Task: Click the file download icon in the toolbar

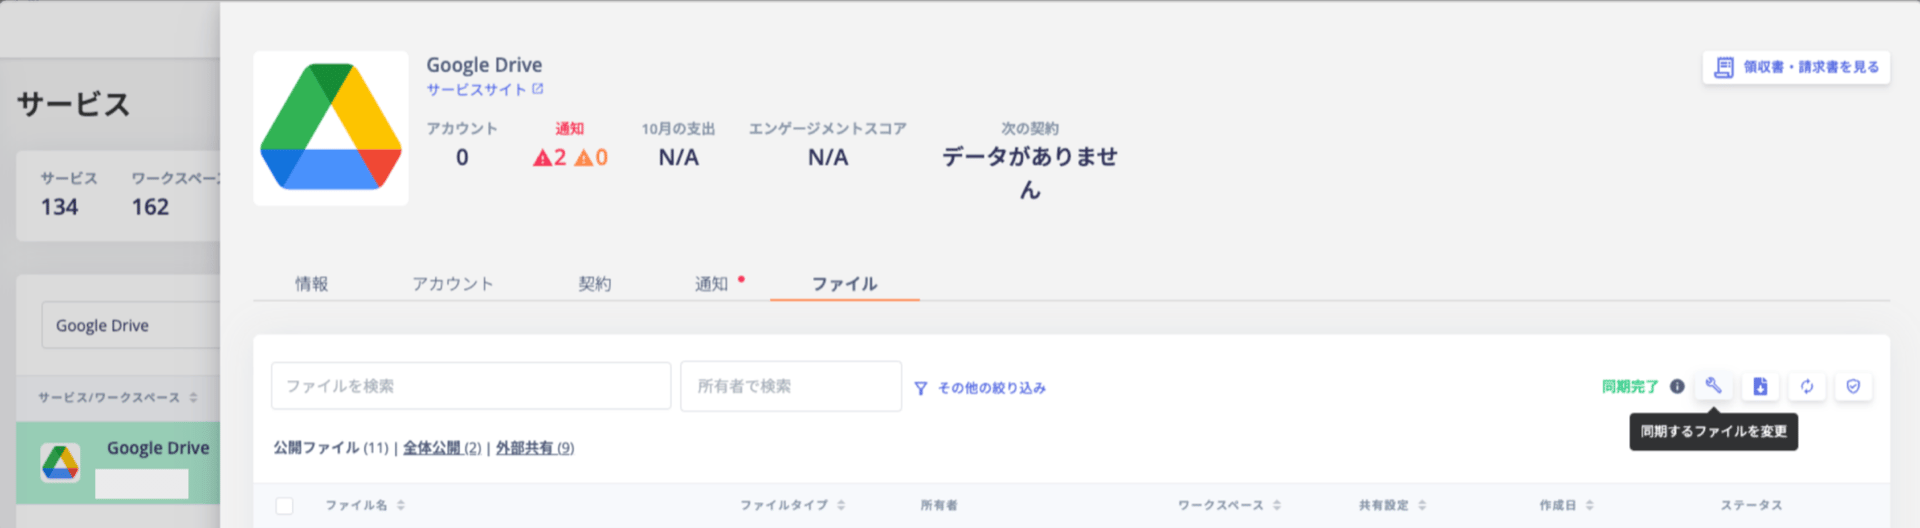Action: click(x=1760, y=386)
